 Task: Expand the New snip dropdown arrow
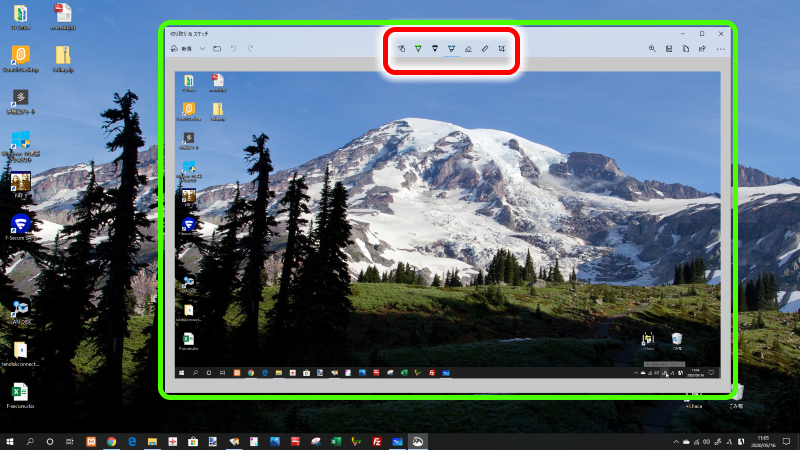[203, 48]
